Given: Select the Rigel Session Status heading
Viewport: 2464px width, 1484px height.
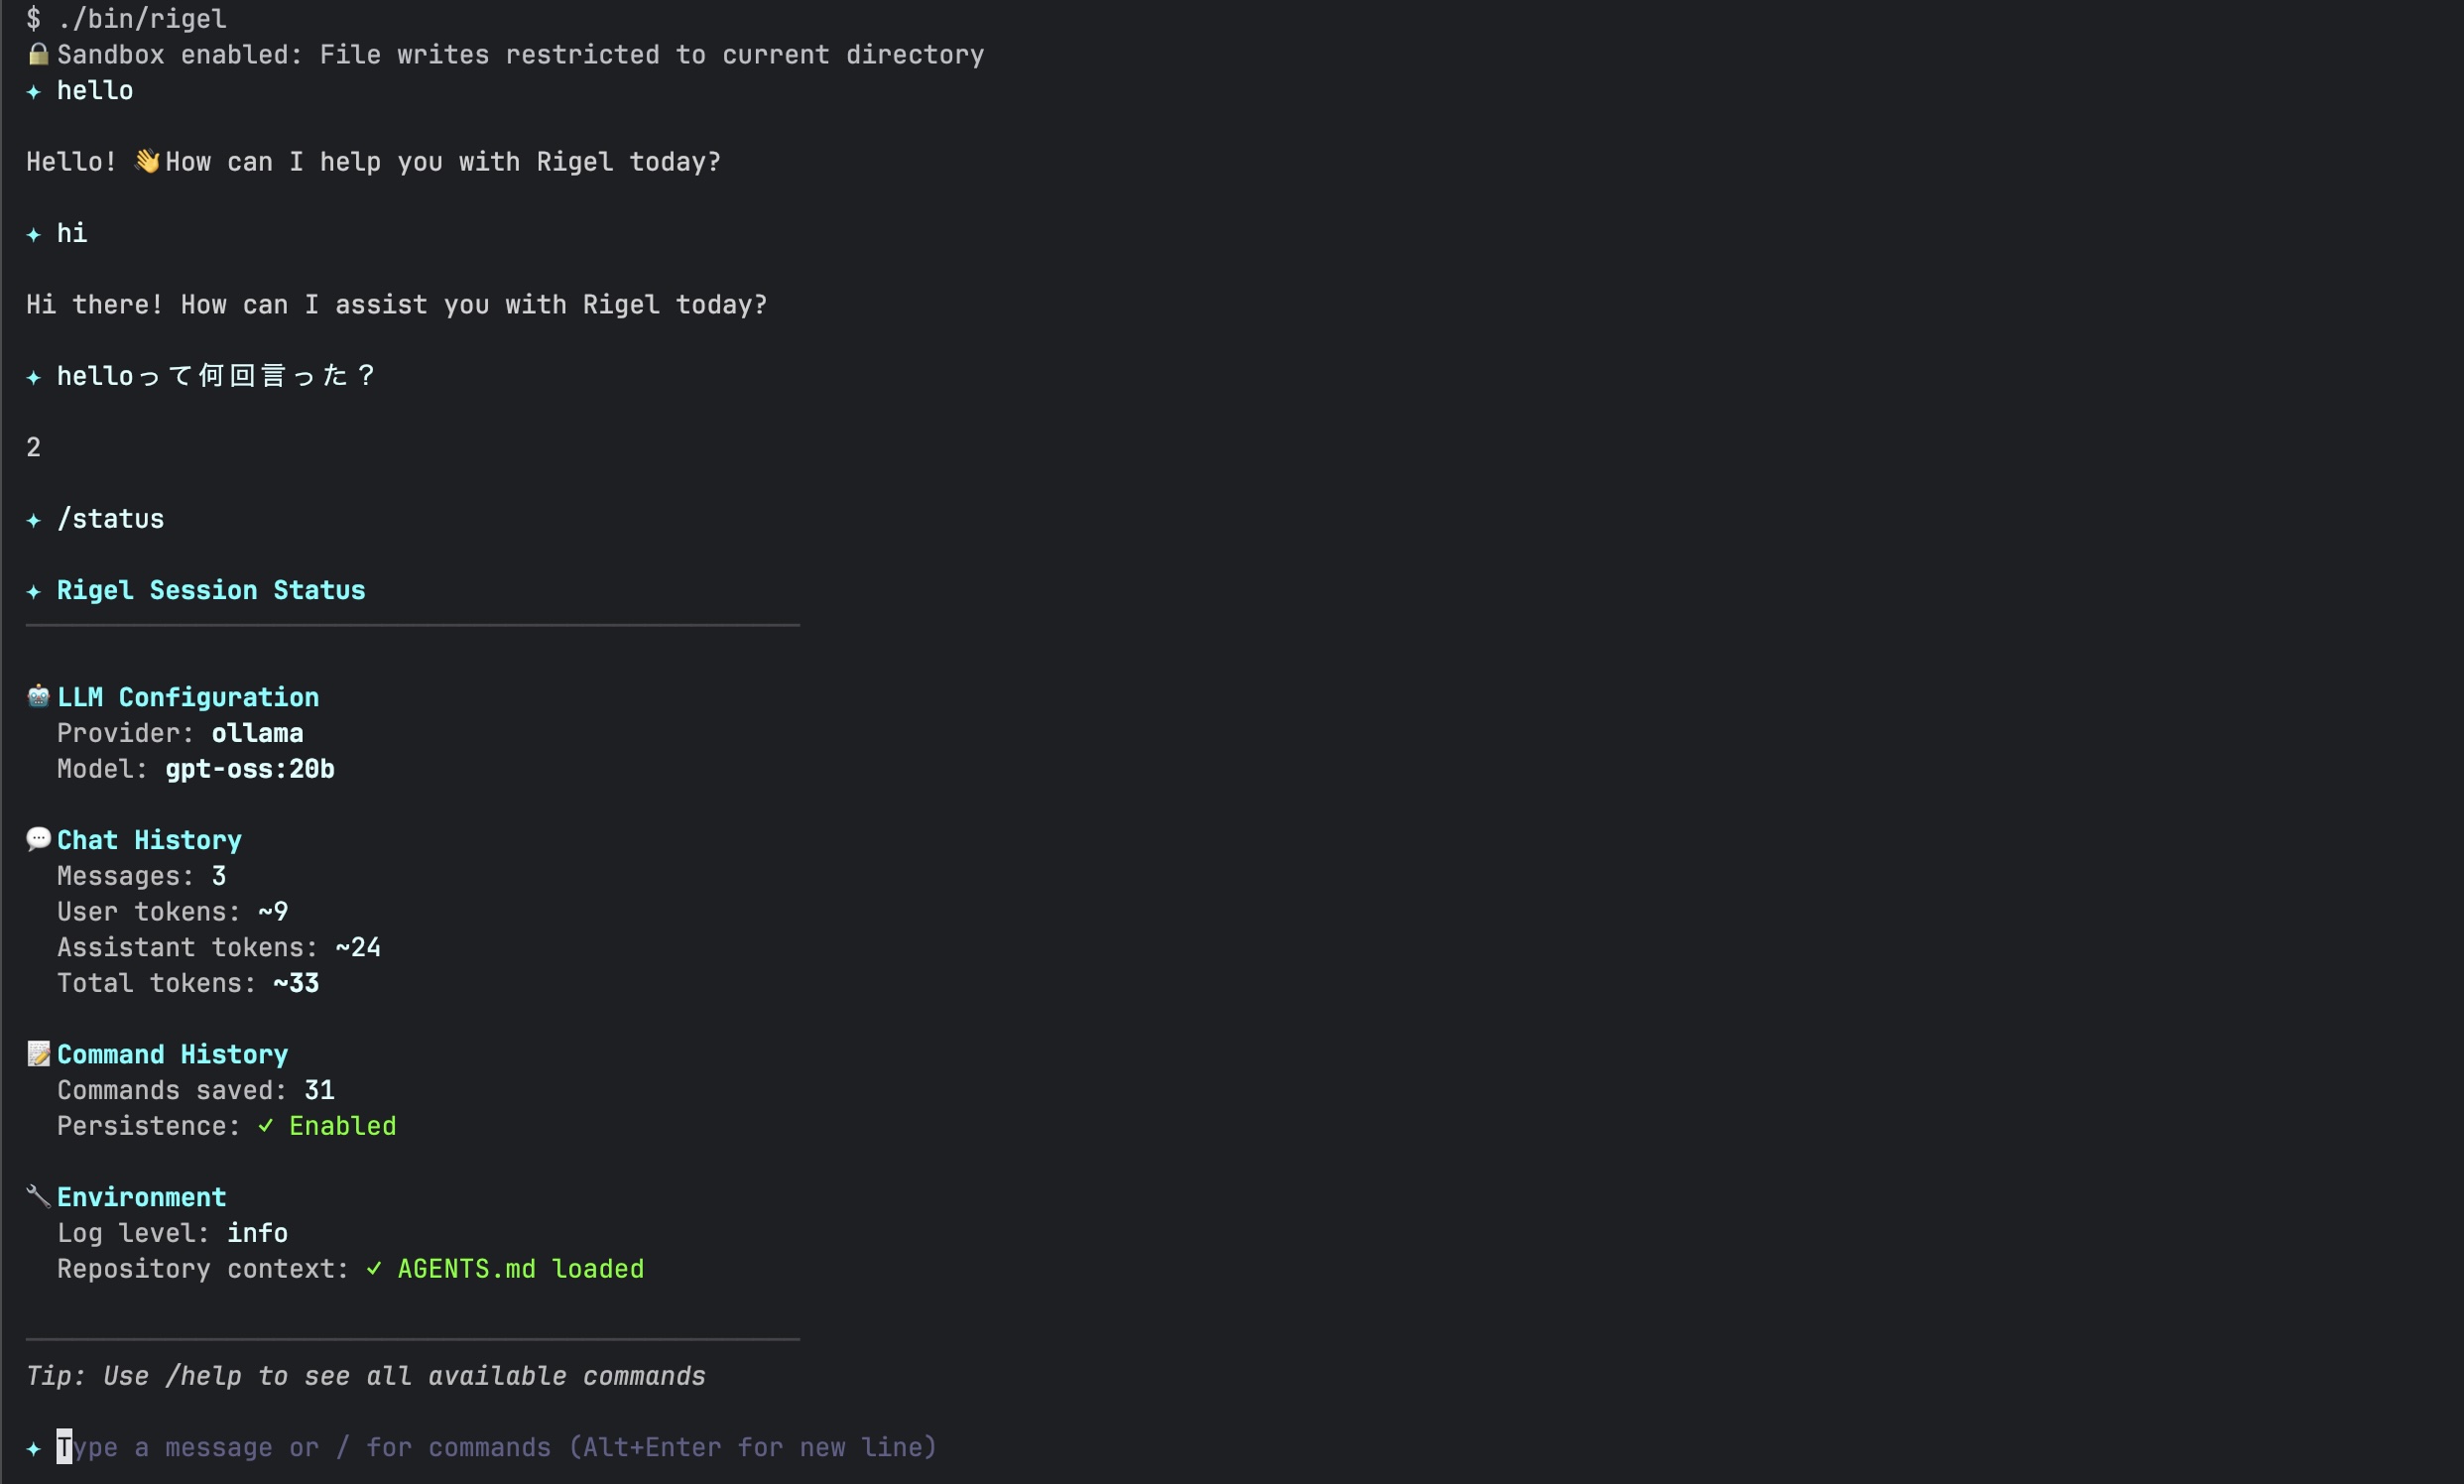Looking at the screenshot, I should pos(211,591).
